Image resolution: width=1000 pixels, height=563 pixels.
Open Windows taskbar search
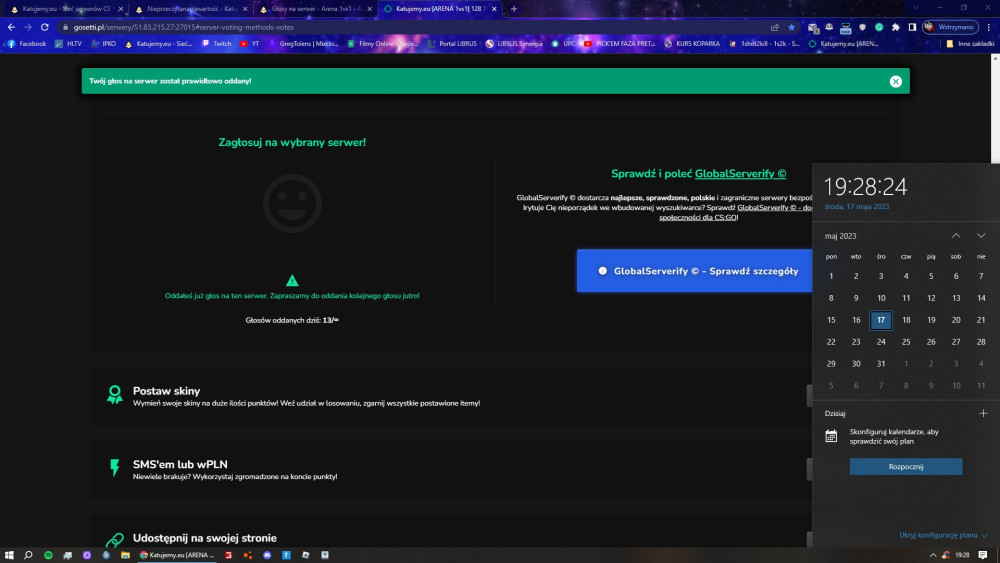(x=28, y=555)
